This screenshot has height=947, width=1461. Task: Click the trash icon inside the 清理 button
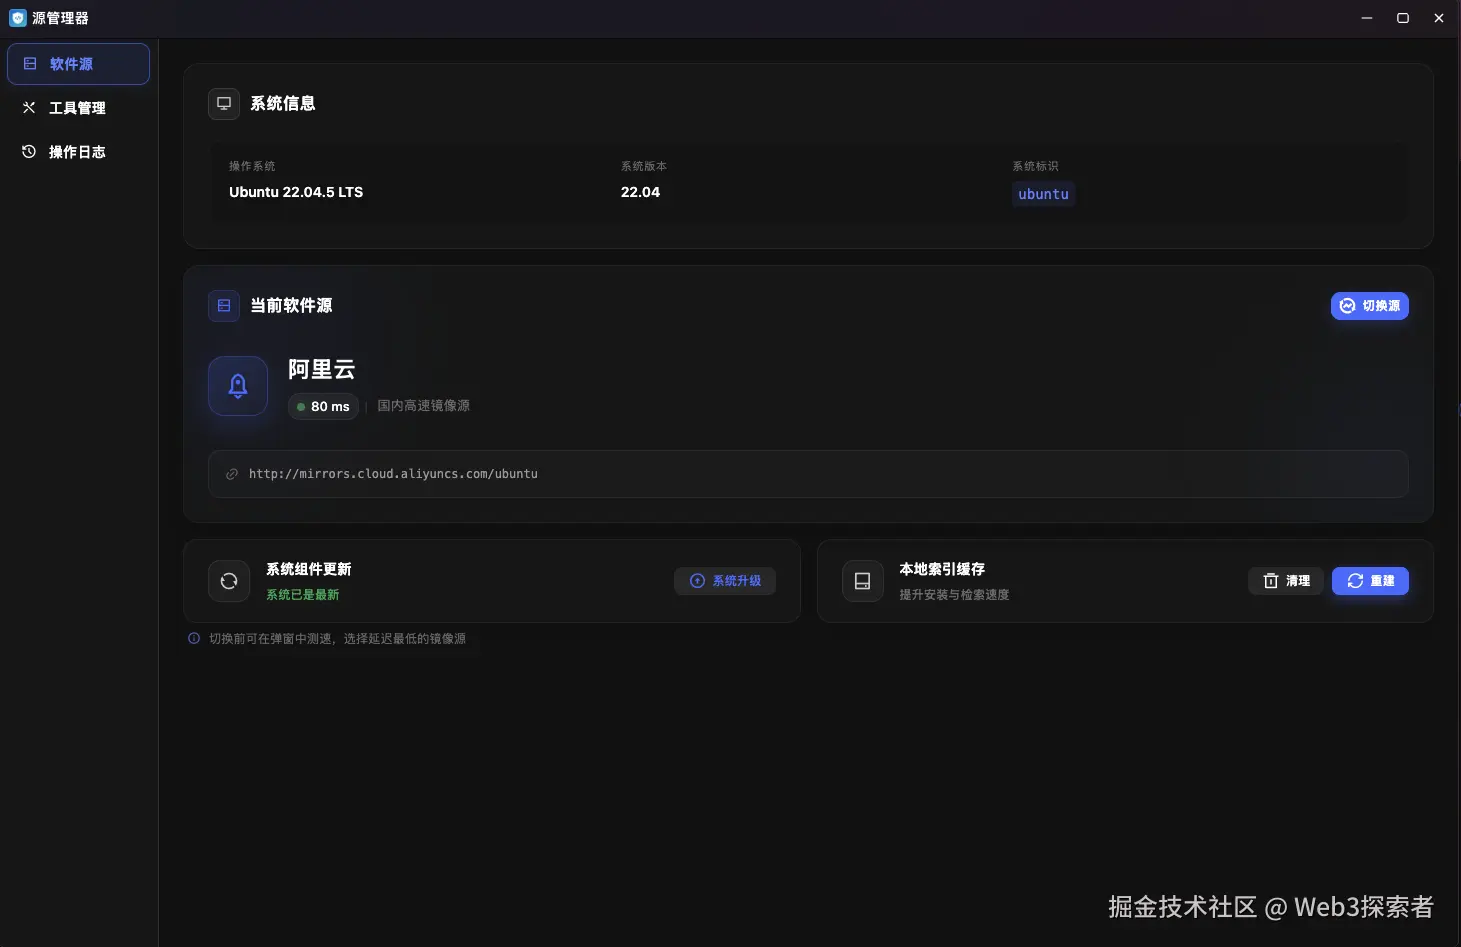coord(1271,581)
